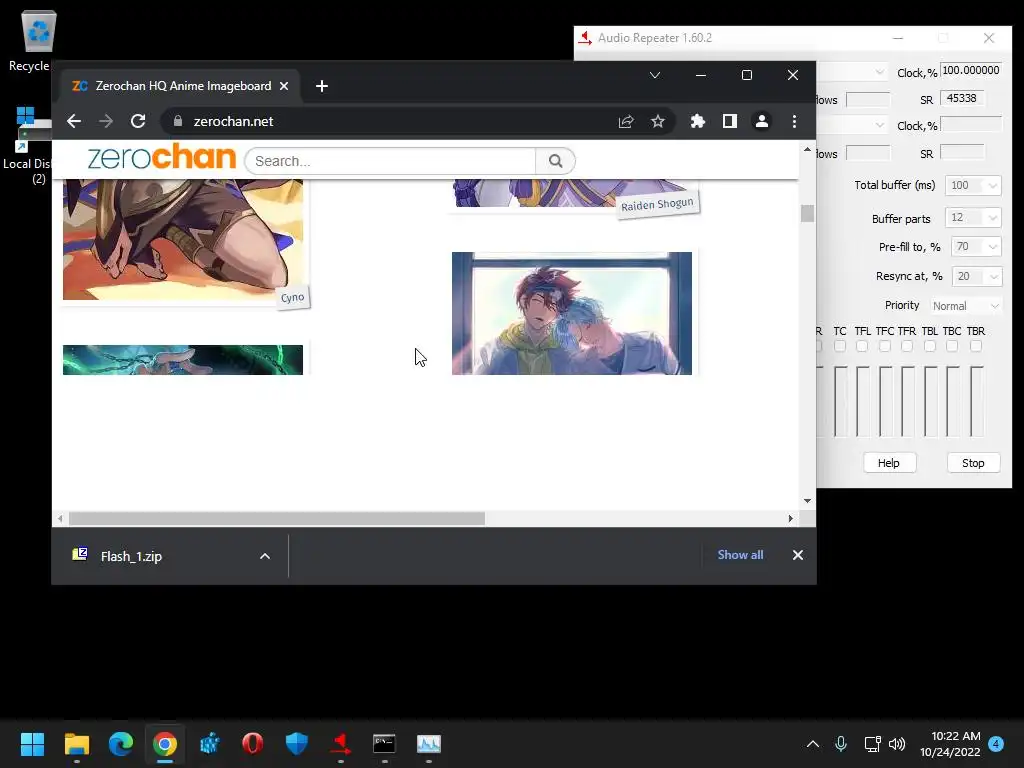Open Chrome profile avatar
The image size is (1024, 768).
[x=761, y=121]
